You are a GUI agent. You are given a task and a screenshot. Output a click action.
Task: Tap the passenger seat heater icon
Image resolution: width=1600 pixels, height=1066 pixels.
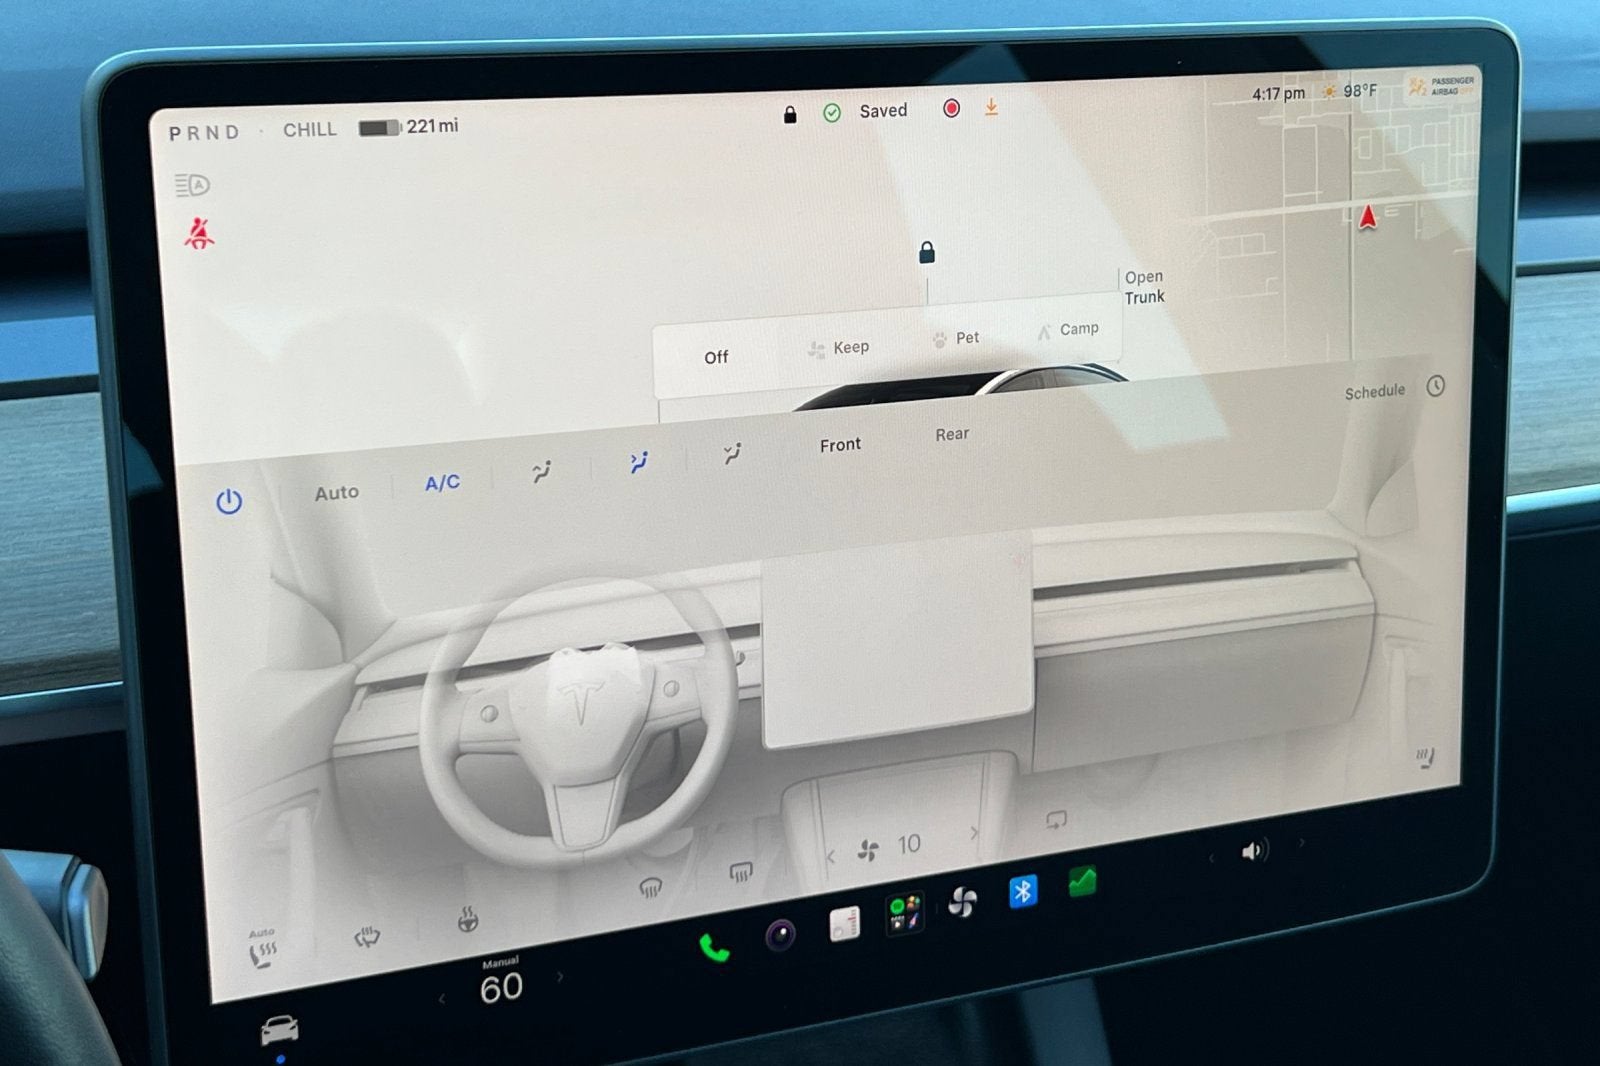(x=1425, y=759)
